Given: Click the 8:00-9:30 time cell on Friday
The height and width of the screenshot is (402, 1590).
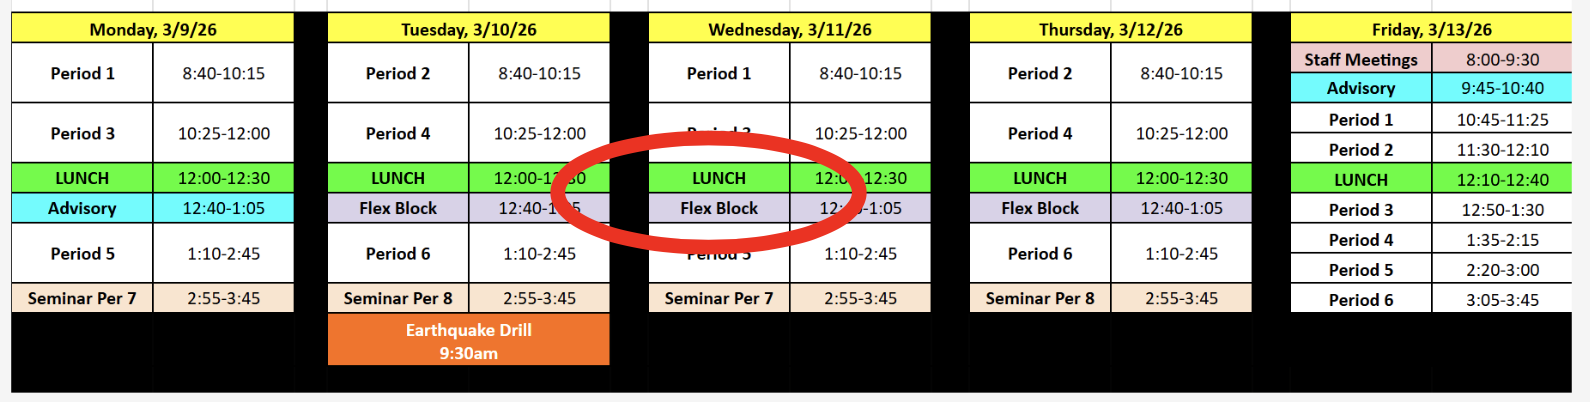Looking at the screenshot, I should (1502, 59).
